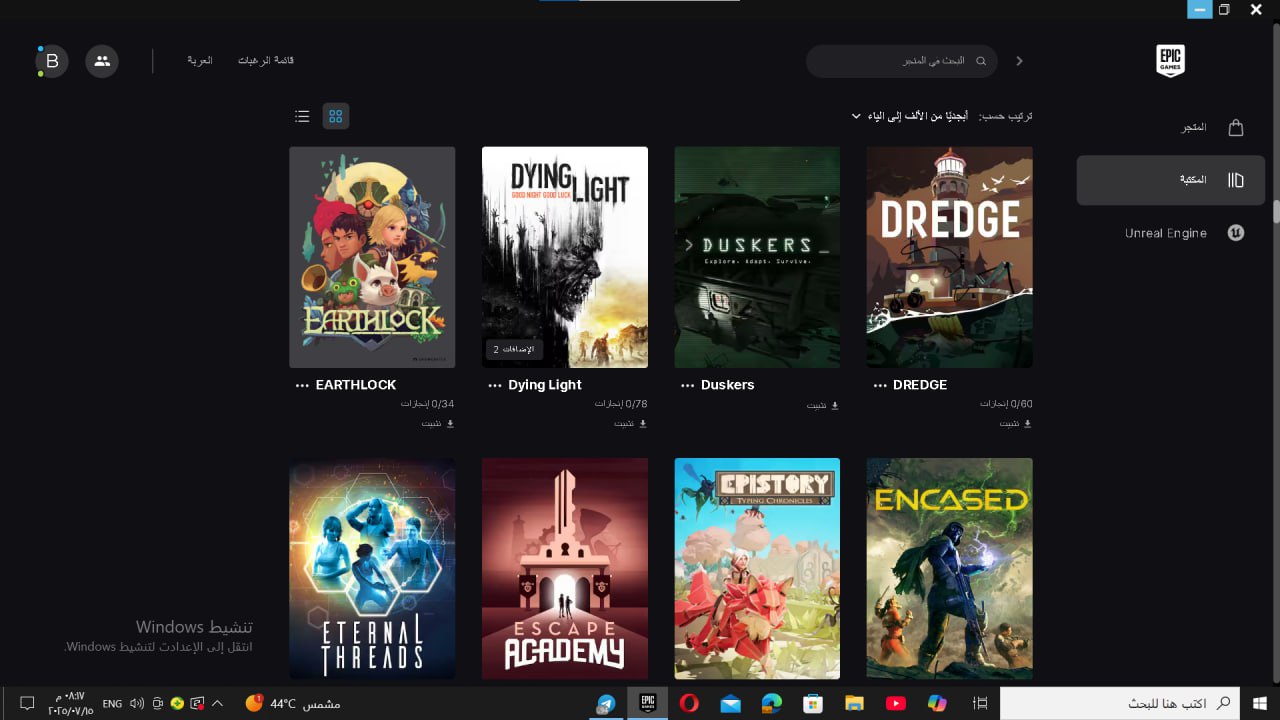The height and width of the screenshot is (720, 1280).
Task: Open the EARTHLOCK game cover
Action: coord(372,257)
